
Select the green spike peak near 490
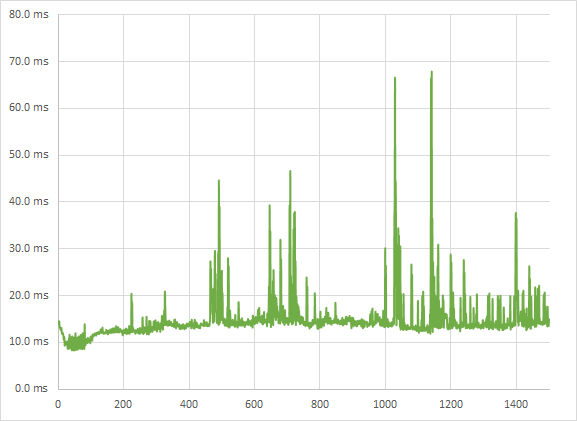click(x=219, y=181)
